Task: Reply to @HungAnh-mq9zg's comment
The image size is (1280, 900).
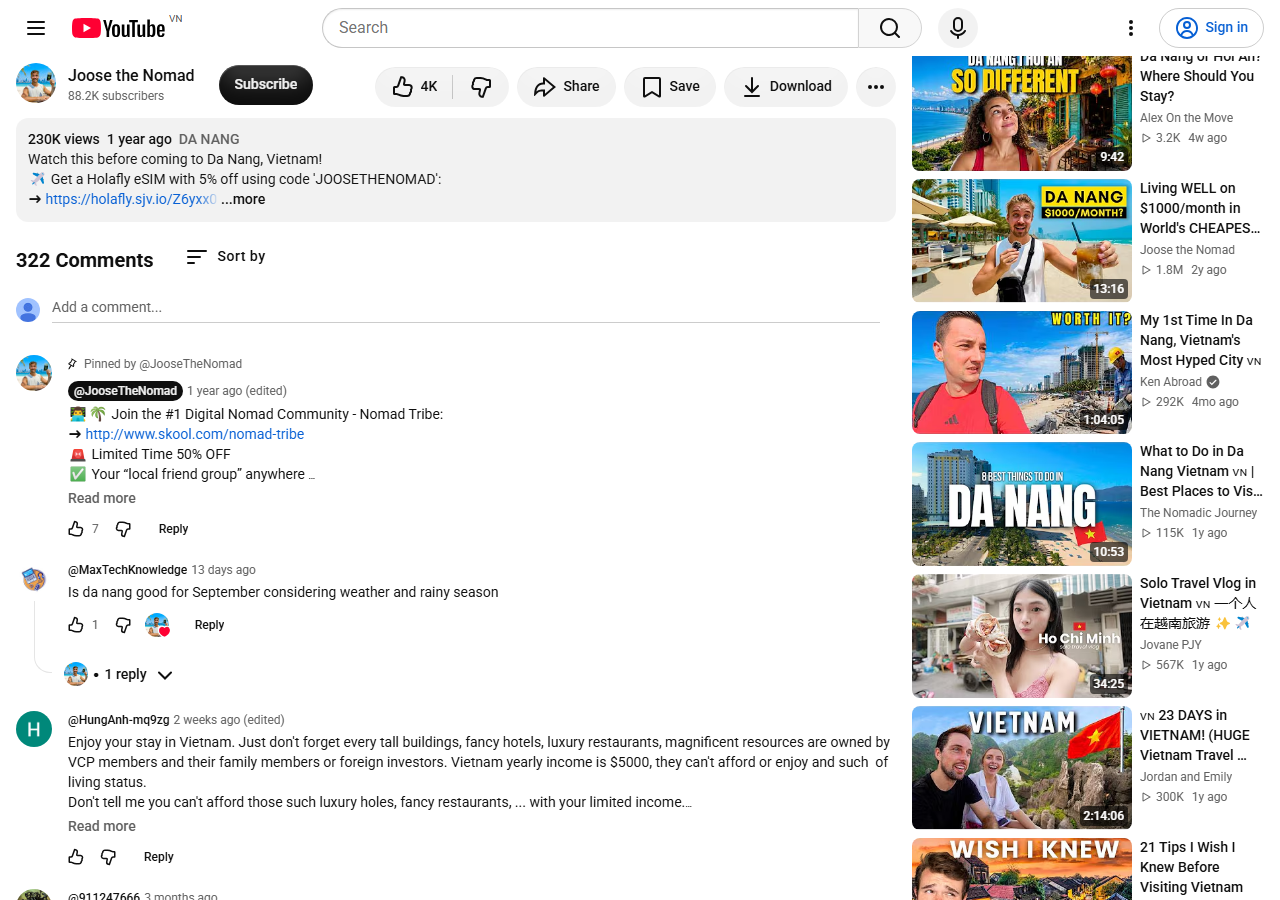Action: [x=158, y=857]
